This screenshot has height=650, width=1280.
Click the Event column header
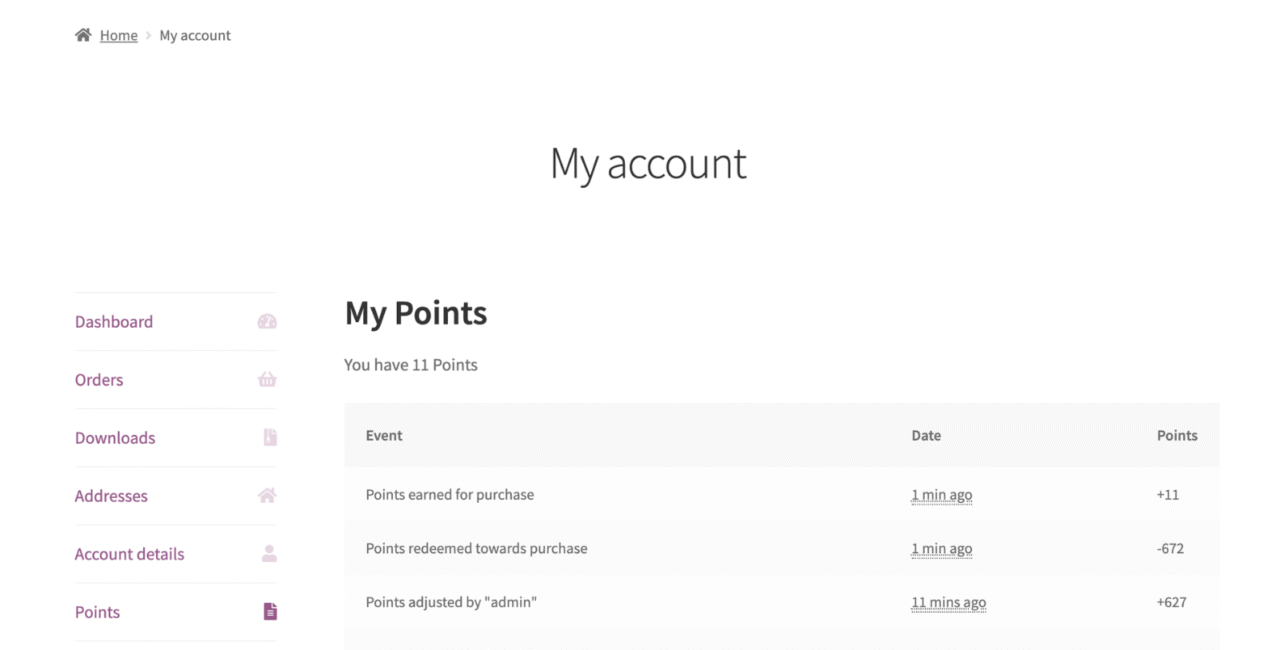tap(384, 435)
